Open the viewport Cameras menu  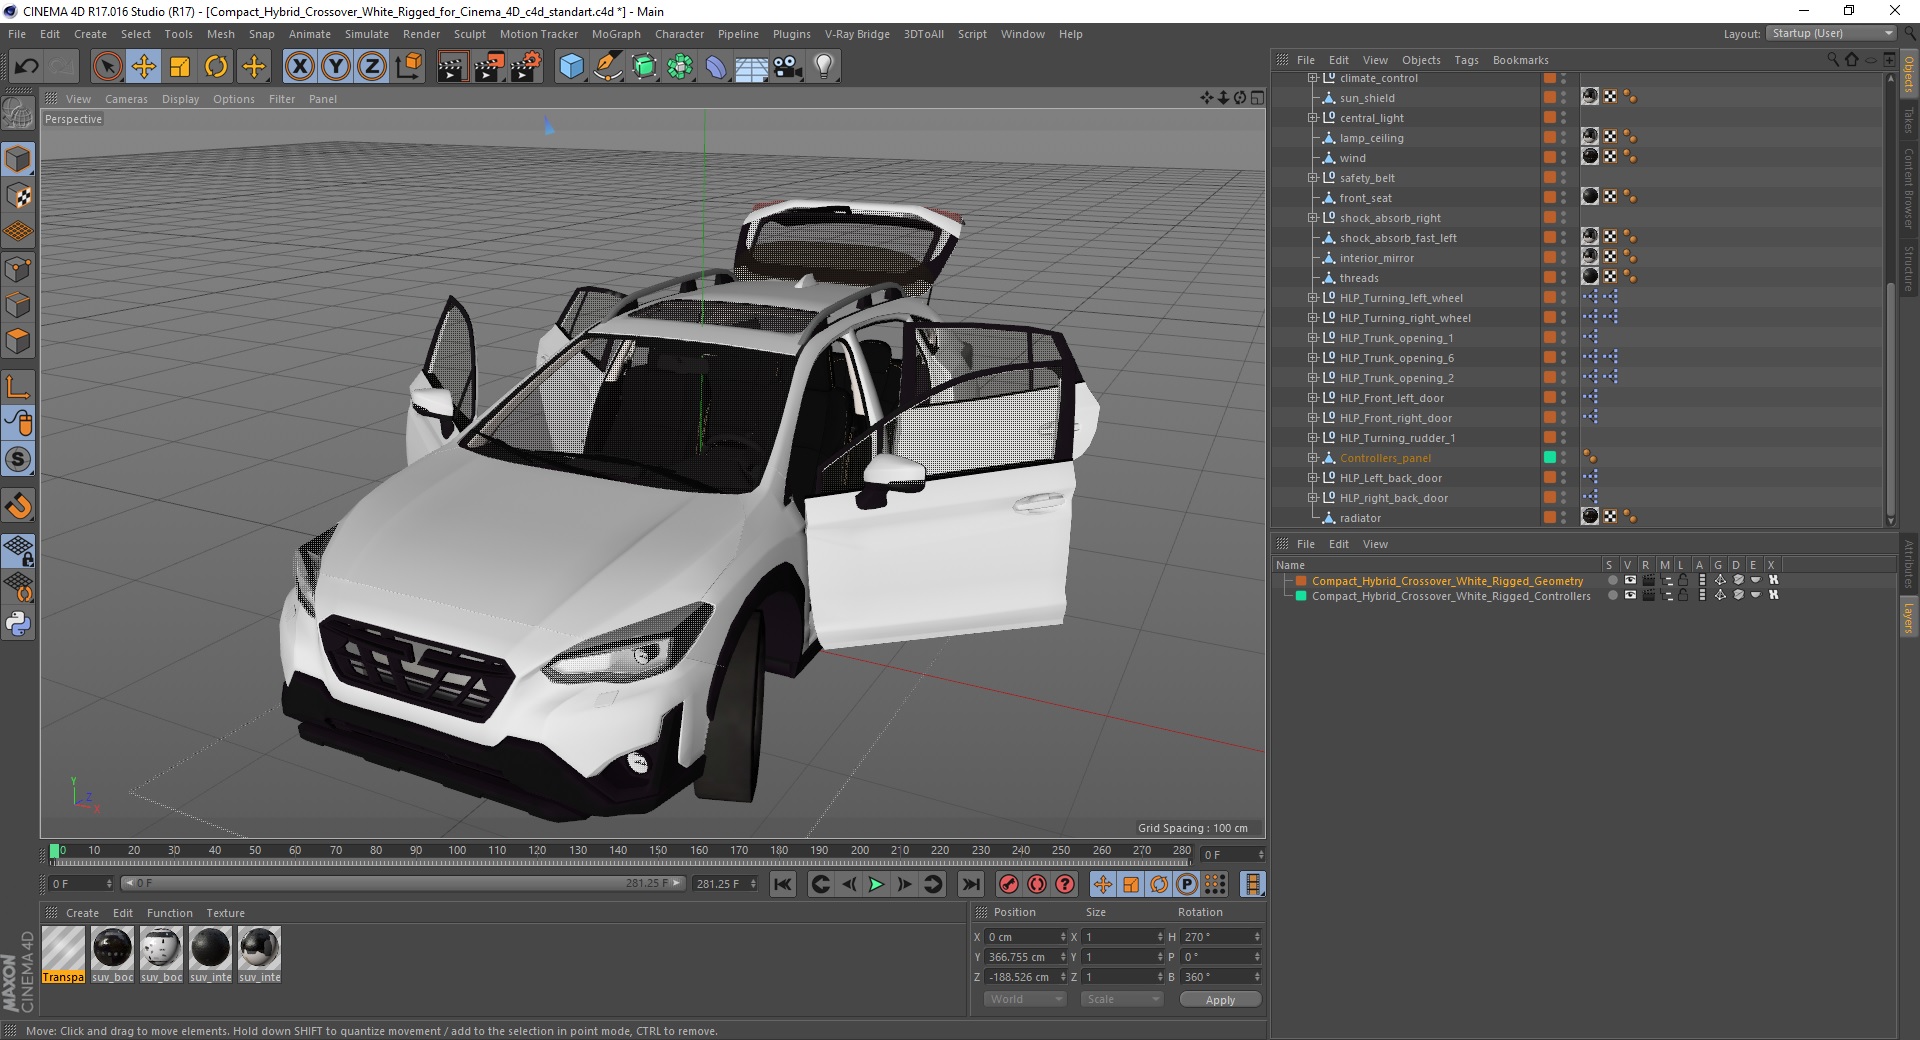pos(126,99)
